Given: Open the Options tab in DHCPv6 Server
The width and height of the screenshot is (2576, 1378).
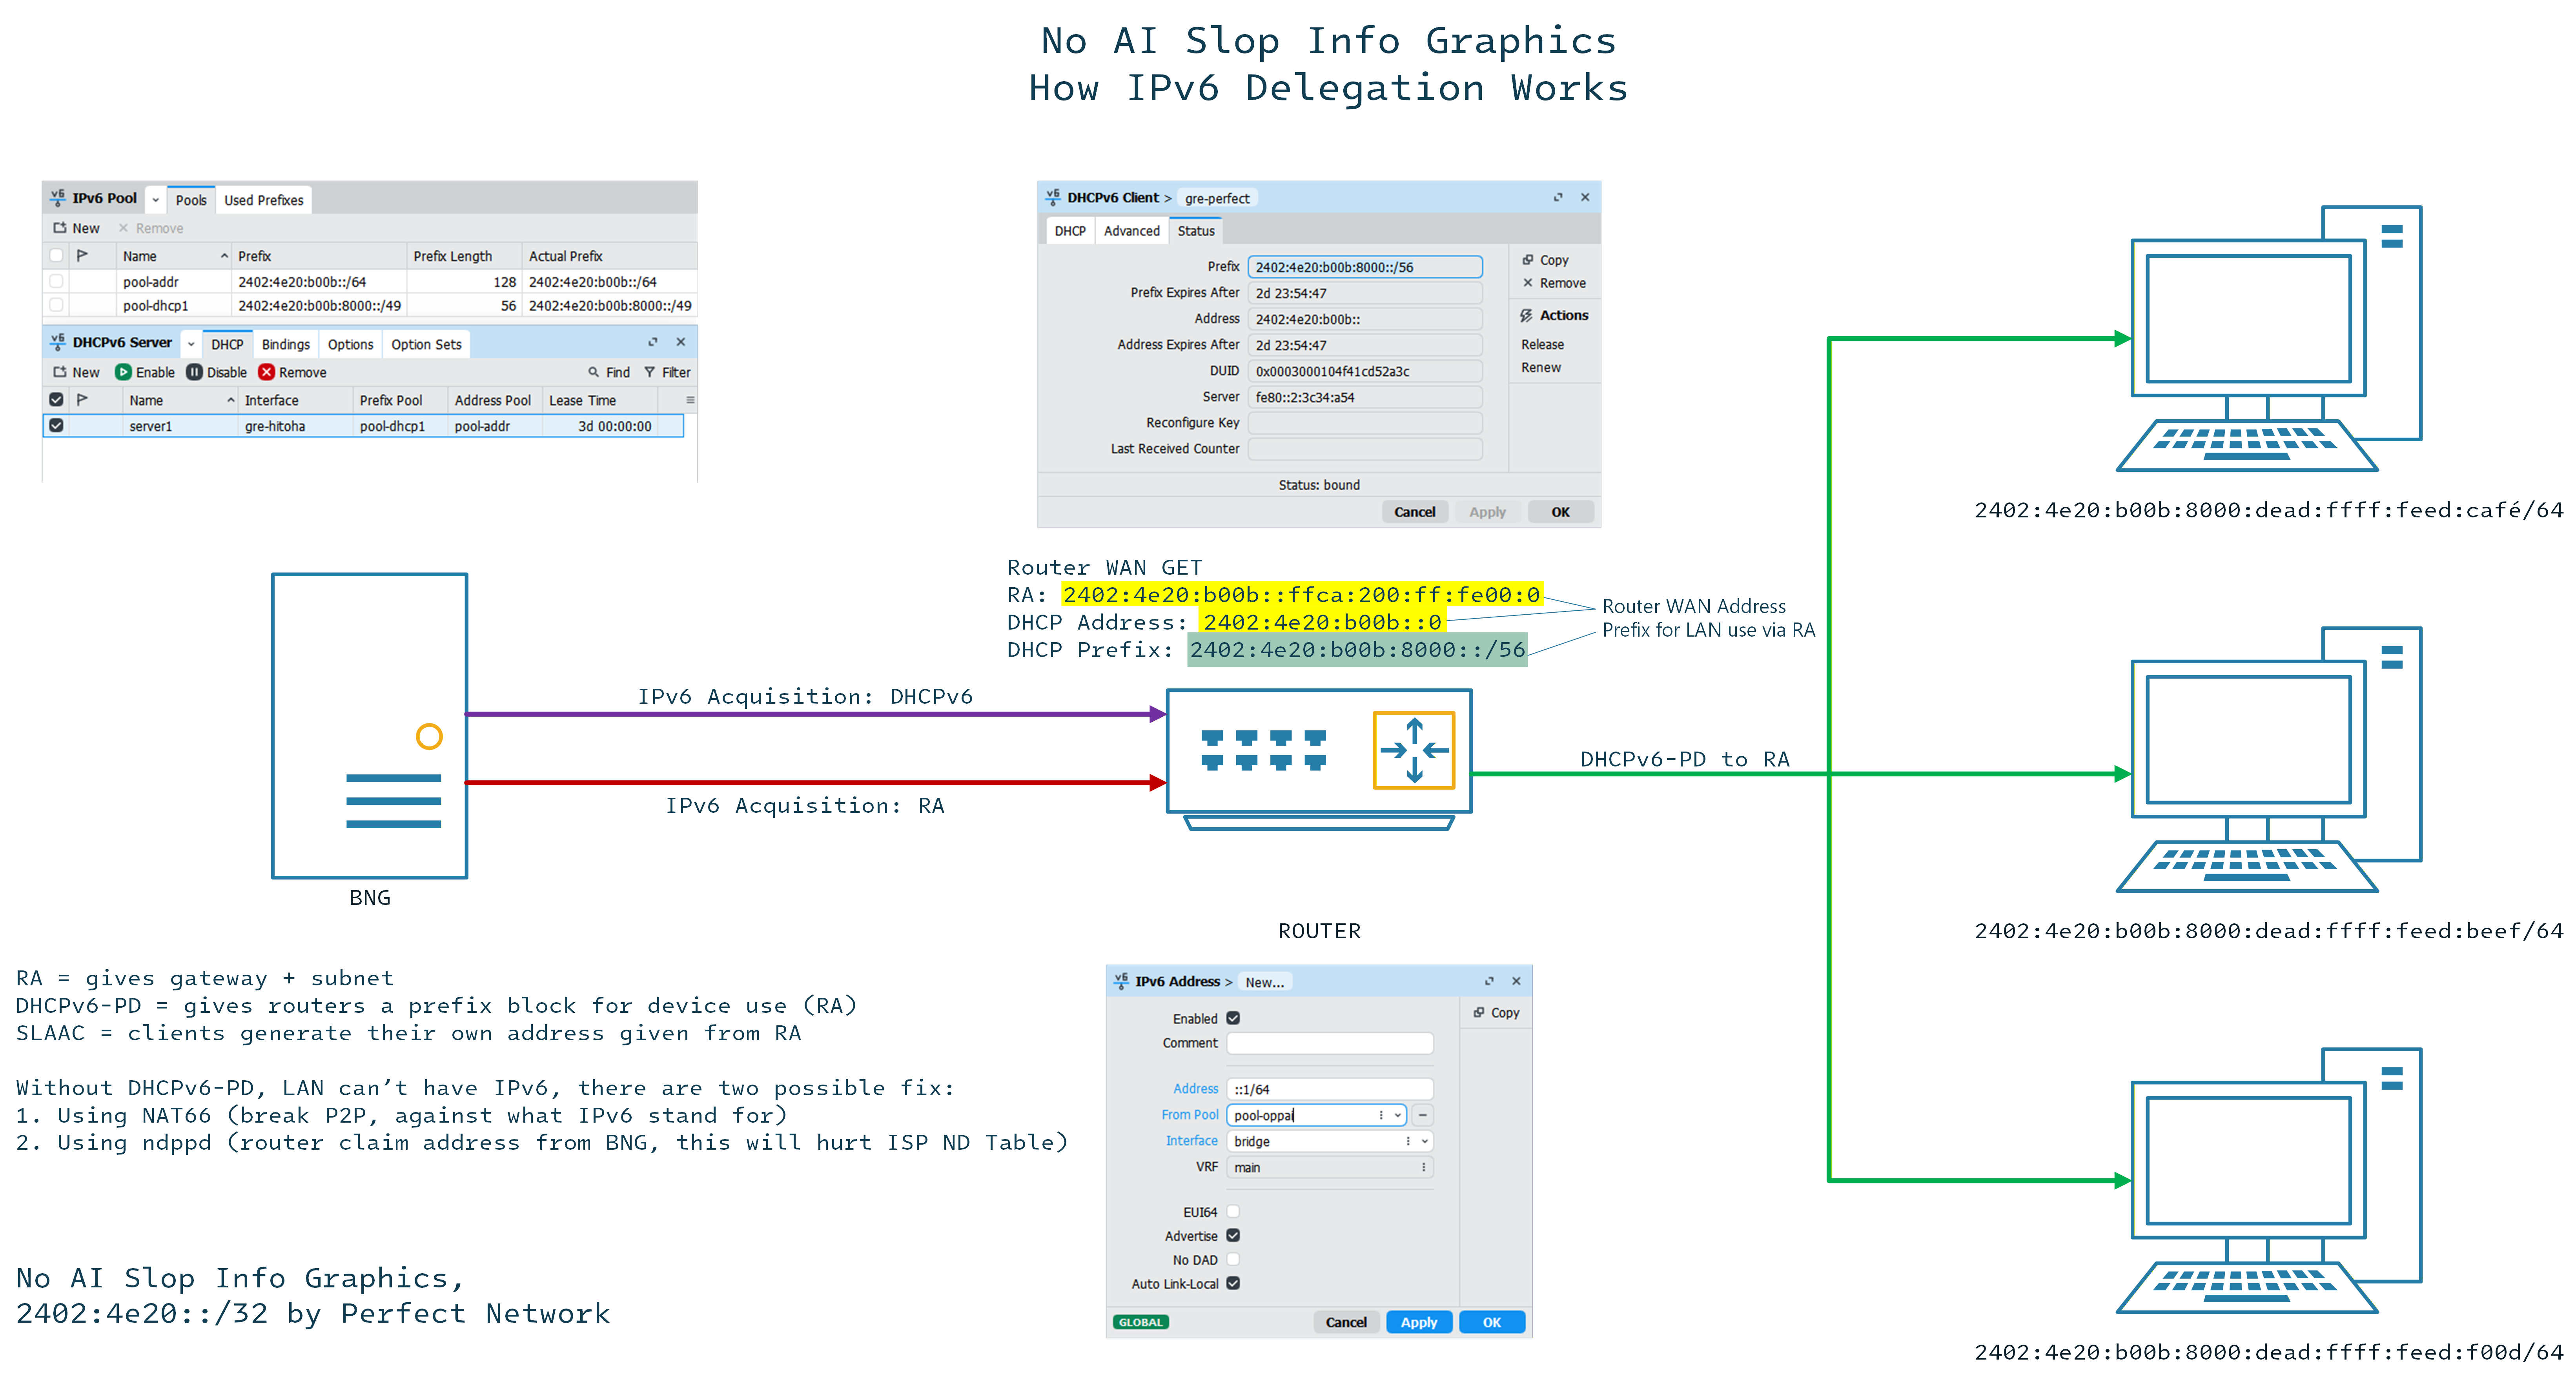Looking at the screenshot, I should (350, 344).
